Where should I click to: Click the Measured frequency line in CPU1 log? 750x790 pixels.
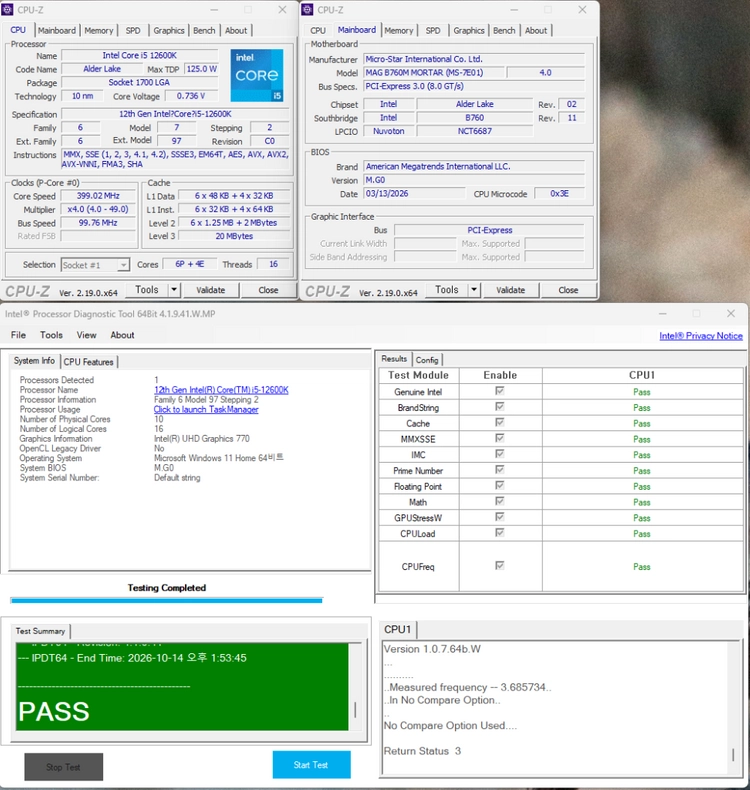coord(467,687)
